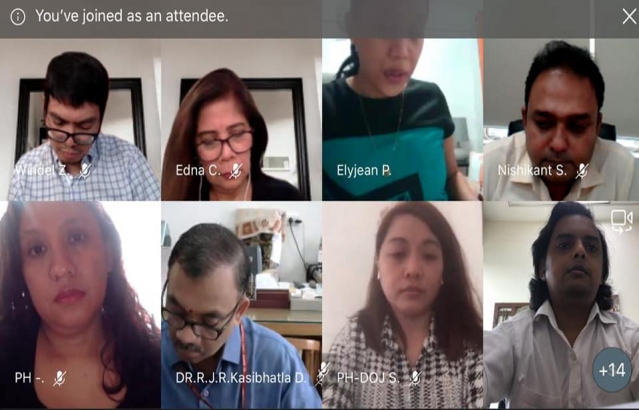Open the +14 additional participants badge
This screenshot has height=410, width=639.
coord(612,370)
